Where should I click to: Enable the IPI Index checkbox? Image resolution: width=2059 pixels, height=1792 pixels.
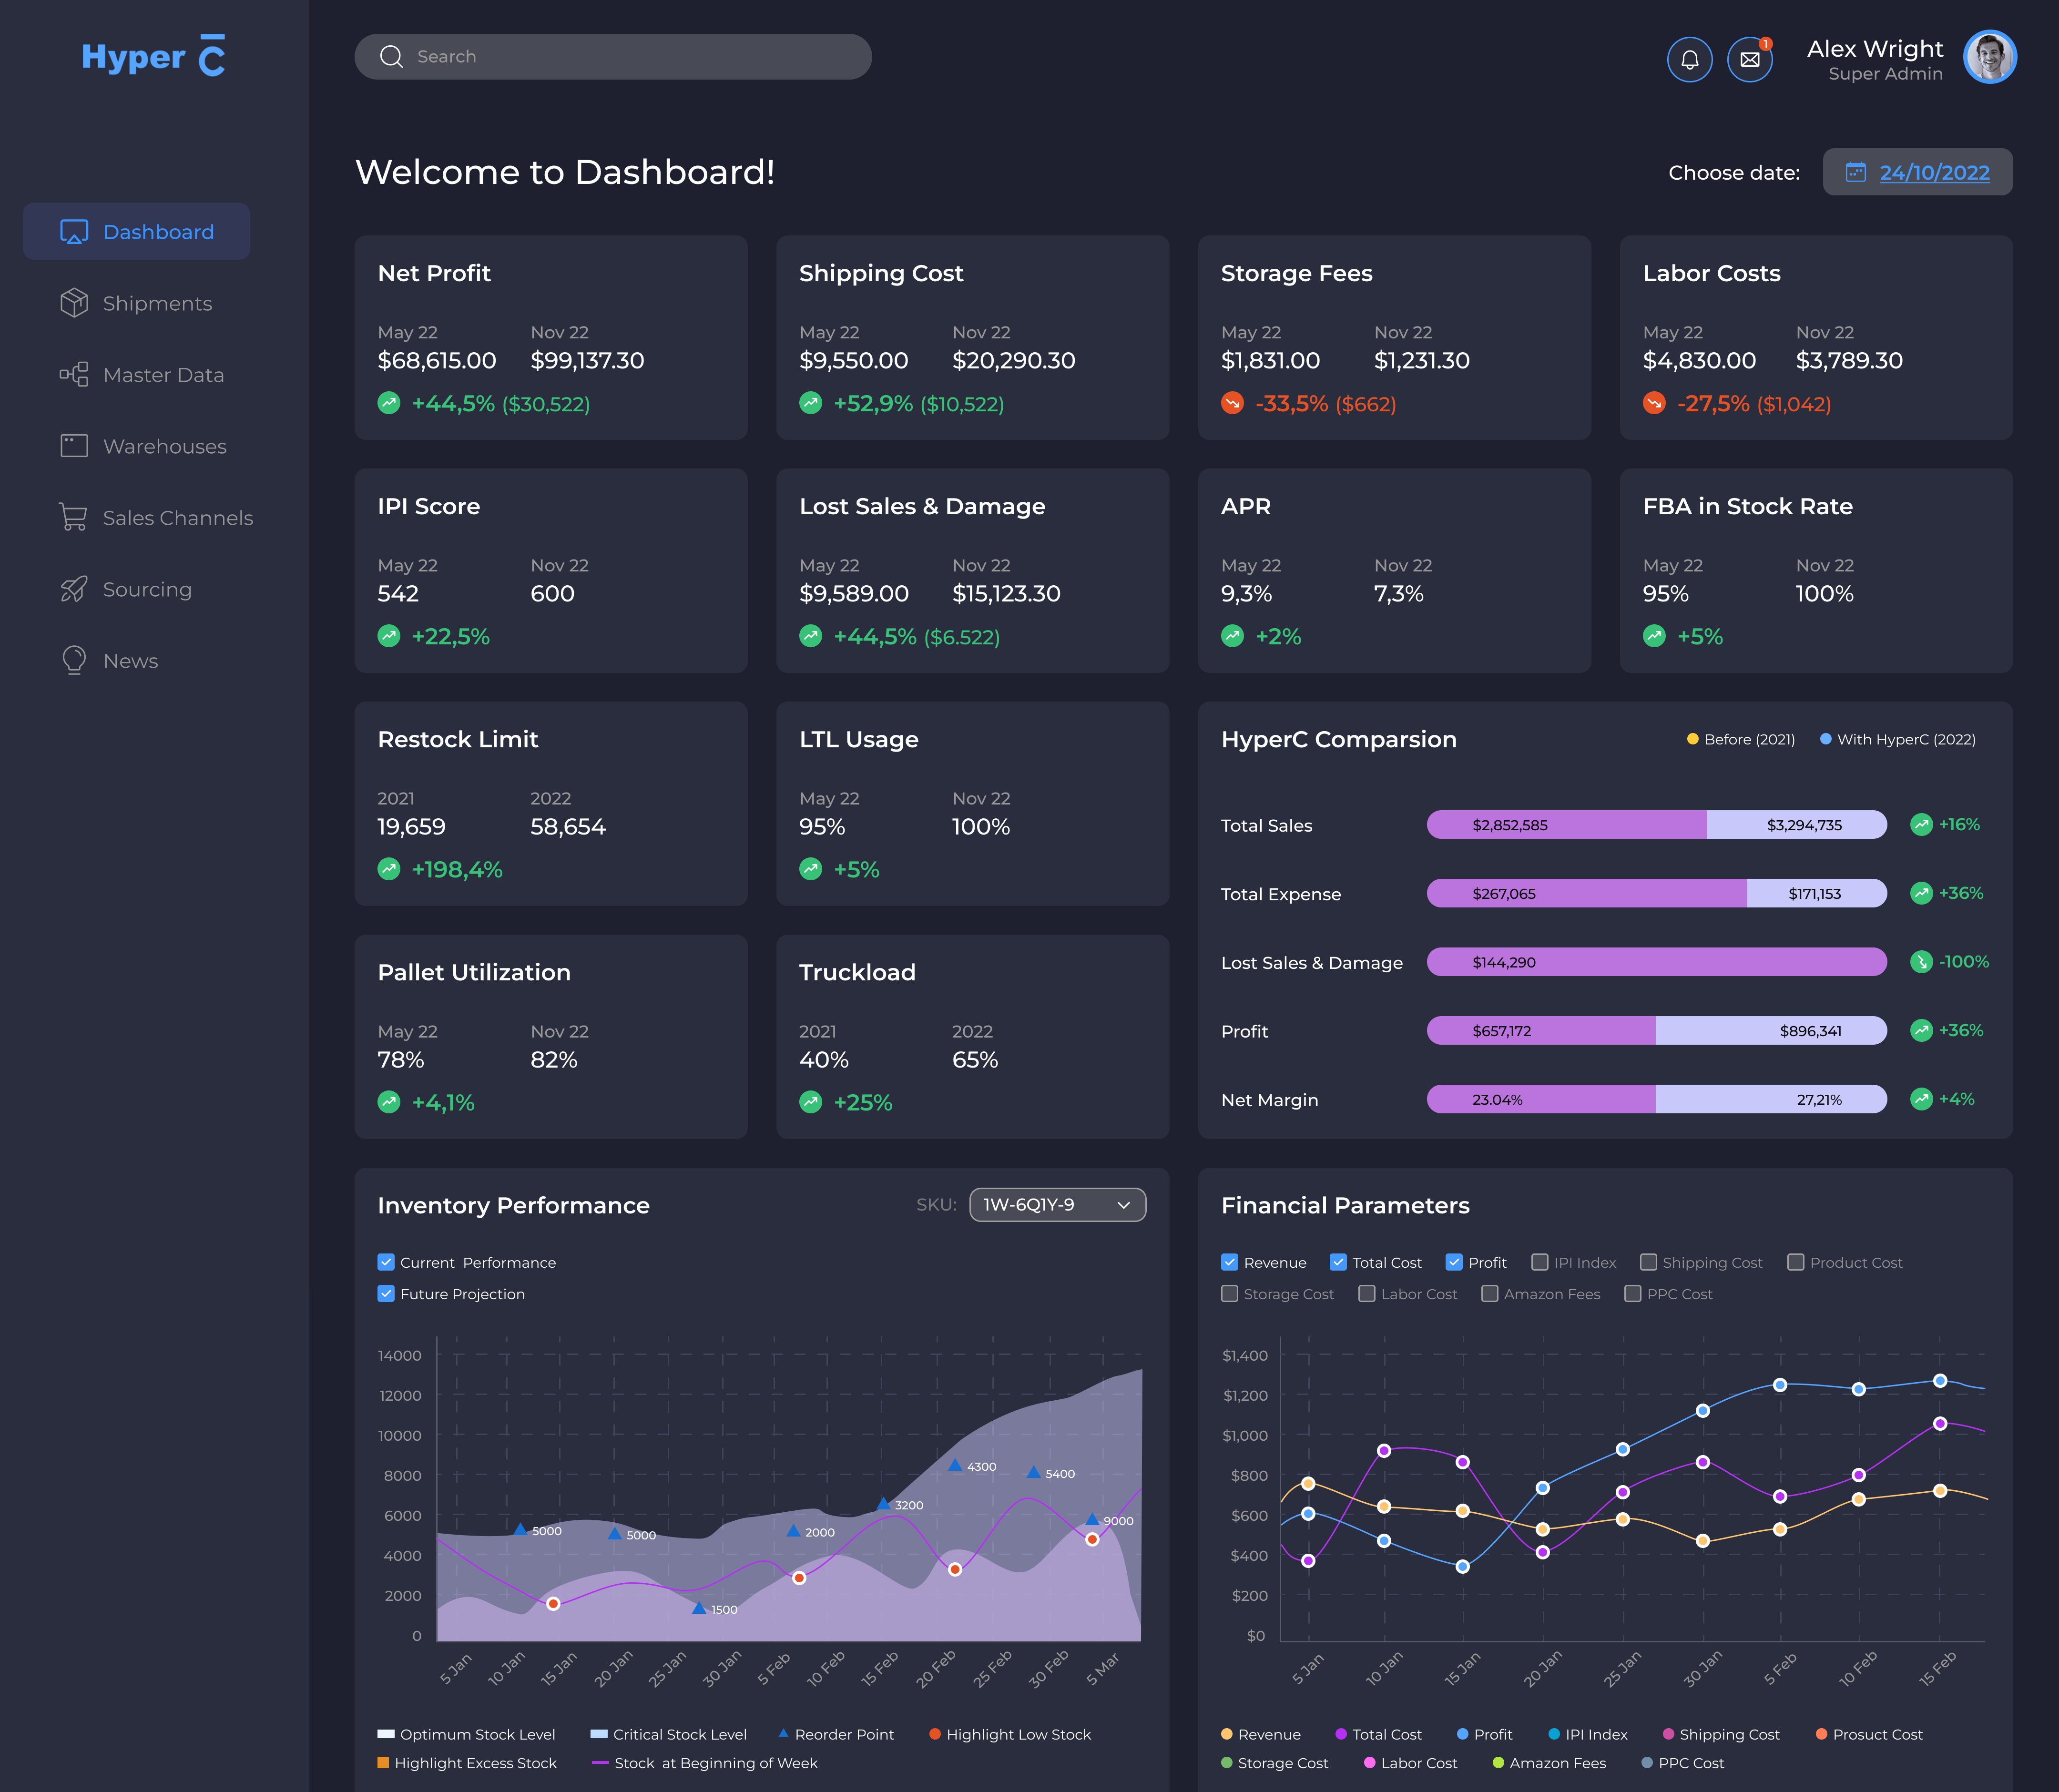pos(1540,1262)
